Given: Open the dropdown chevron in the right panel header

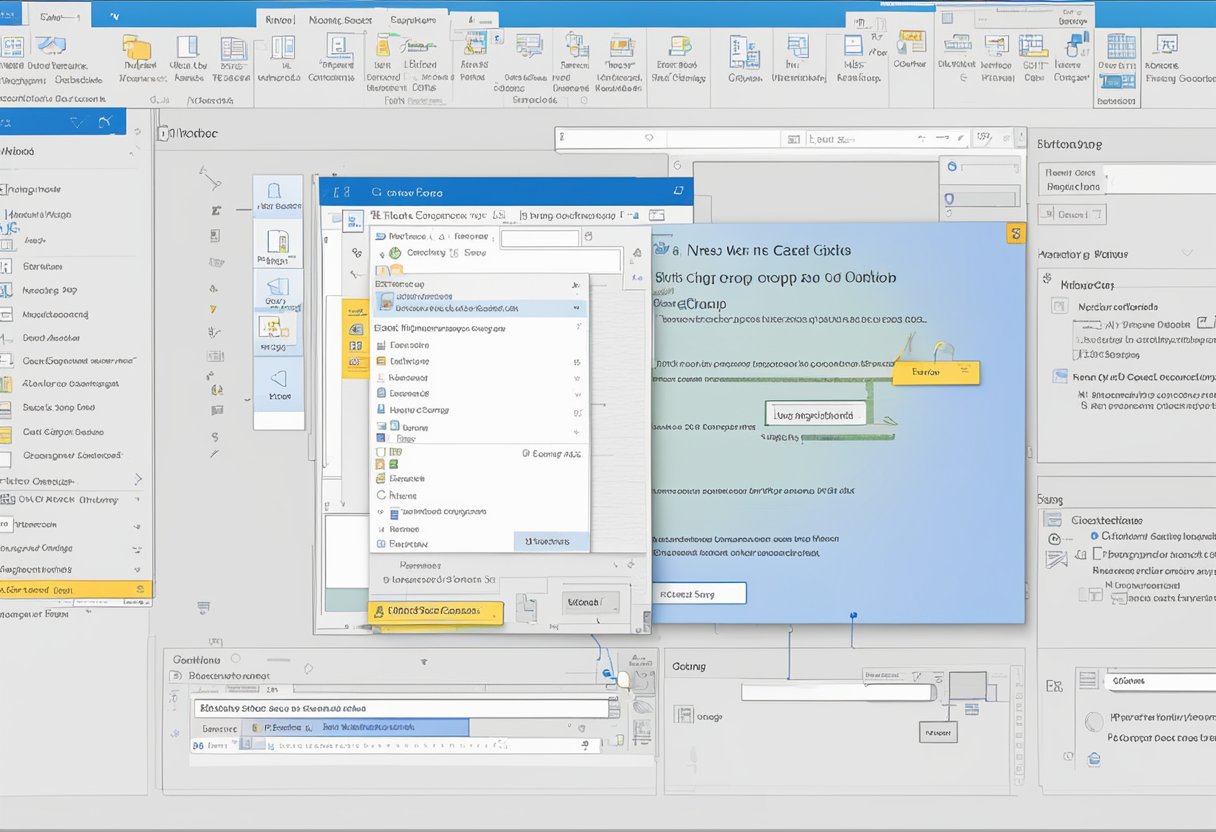Looking at the screenshot, I should pos(1188,254).
